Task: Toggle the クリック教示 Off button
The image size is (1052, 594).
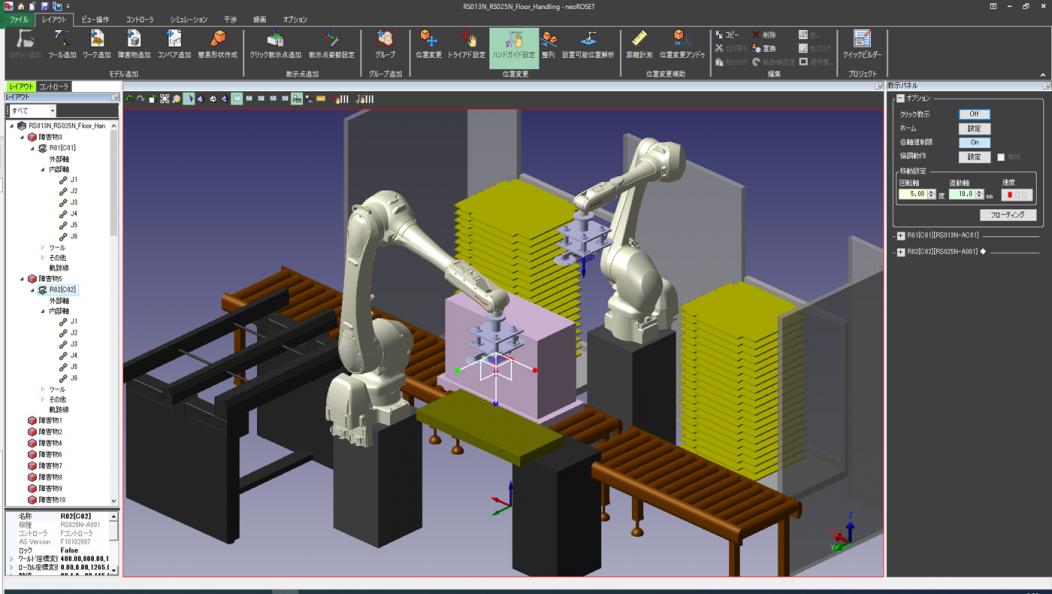Action: pyautogui.click(x=973, y=114)
